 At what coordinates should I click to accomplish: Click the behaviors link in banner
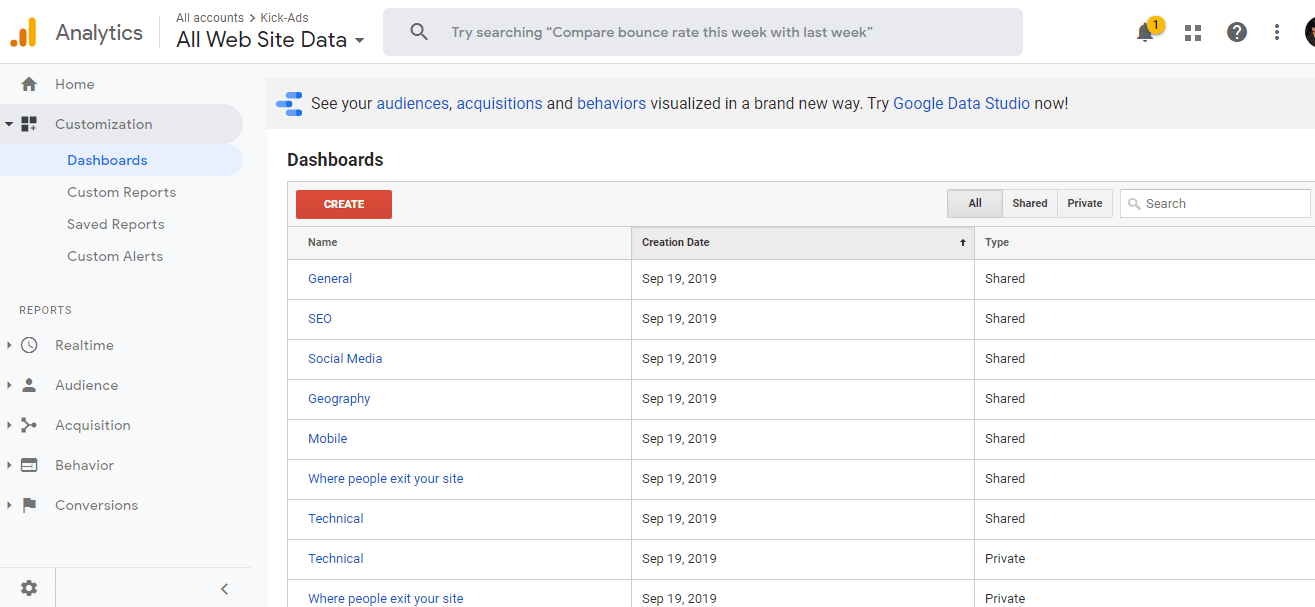point(611,103)
